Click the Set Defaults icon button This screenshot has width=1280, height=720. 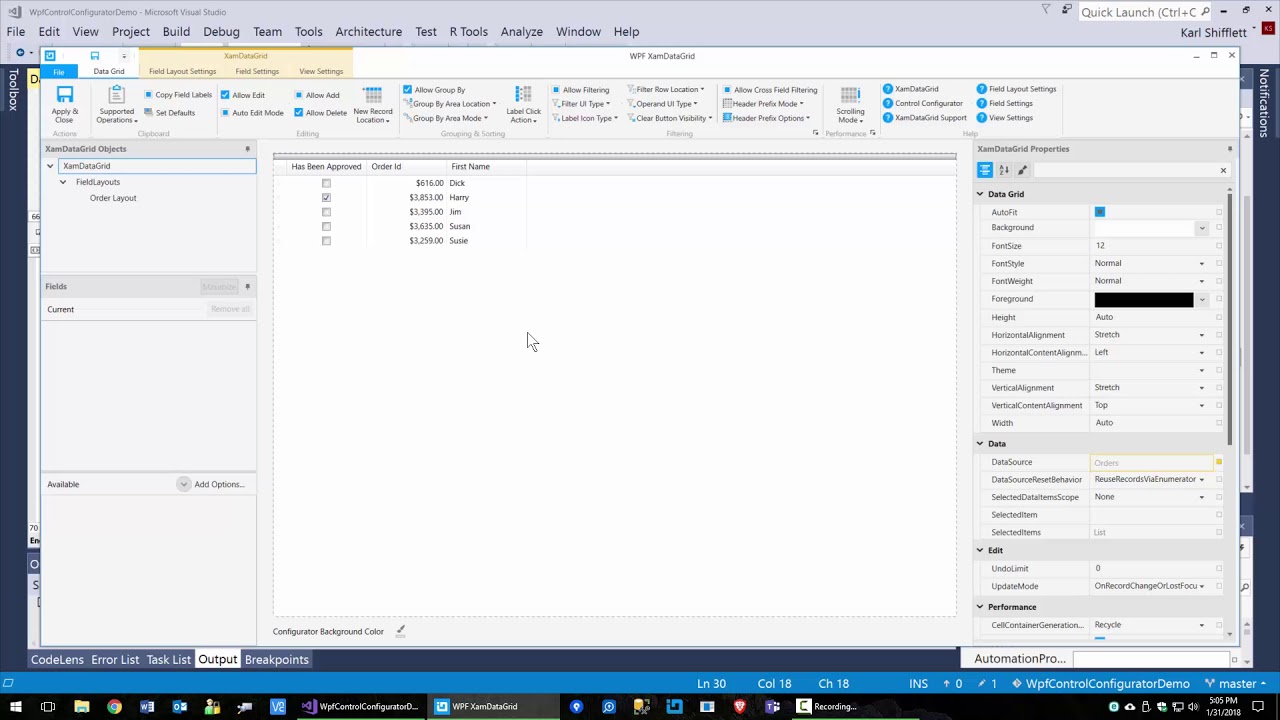(x=149, y=113)
